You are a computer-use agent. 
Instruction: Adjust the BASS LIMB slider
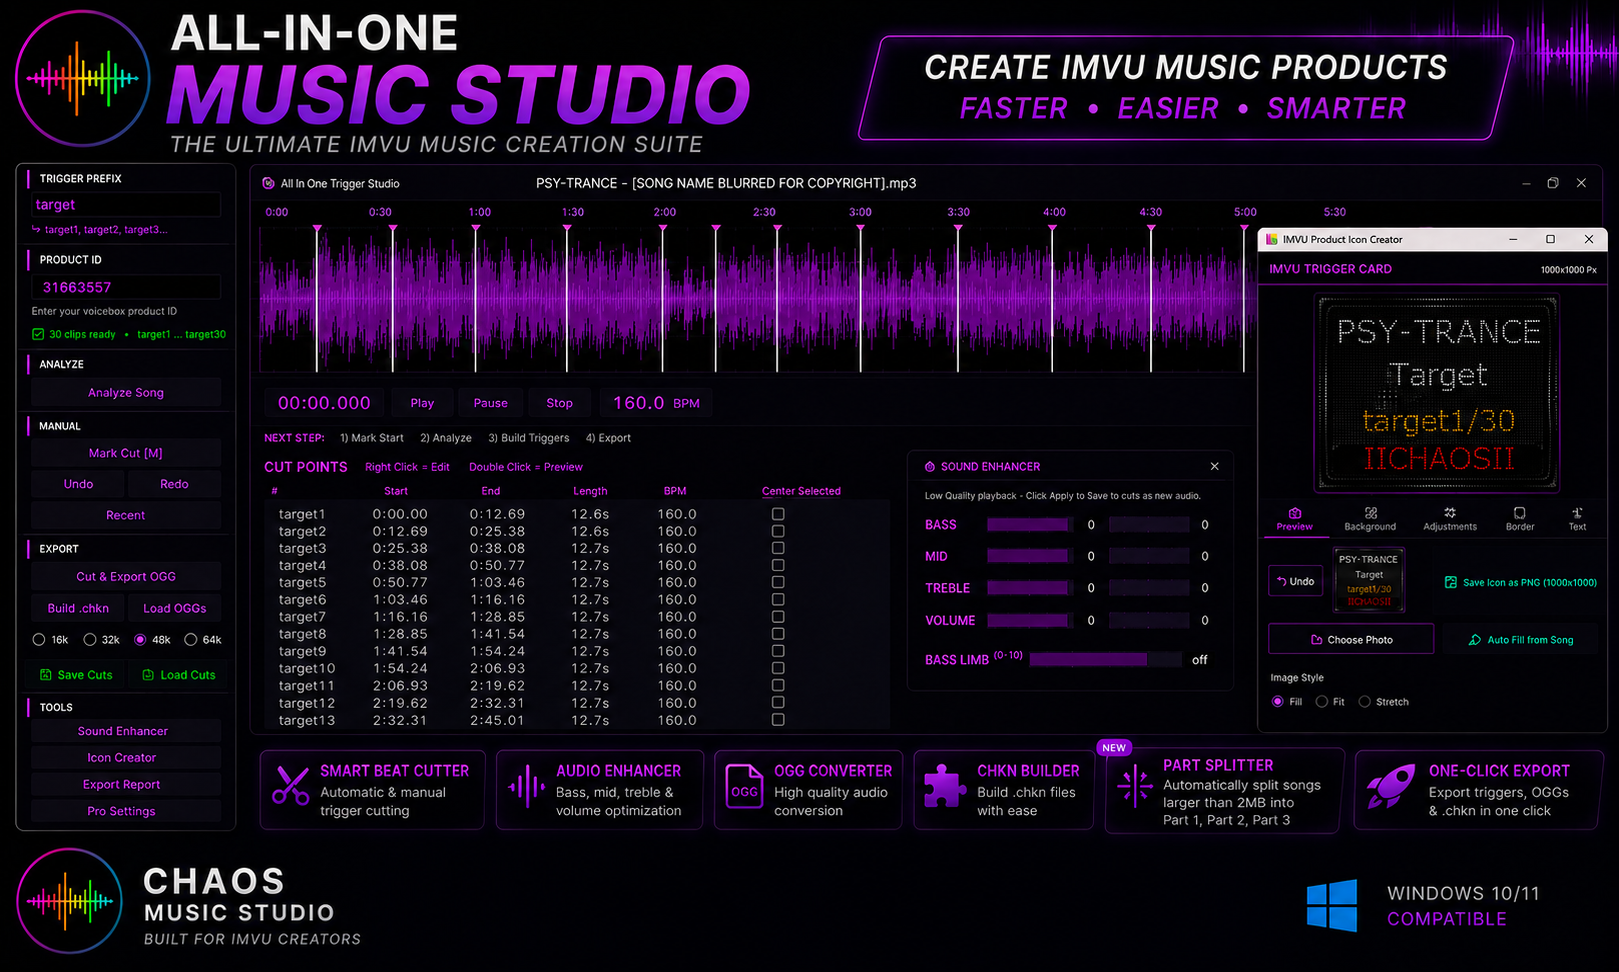point(1105,660)
